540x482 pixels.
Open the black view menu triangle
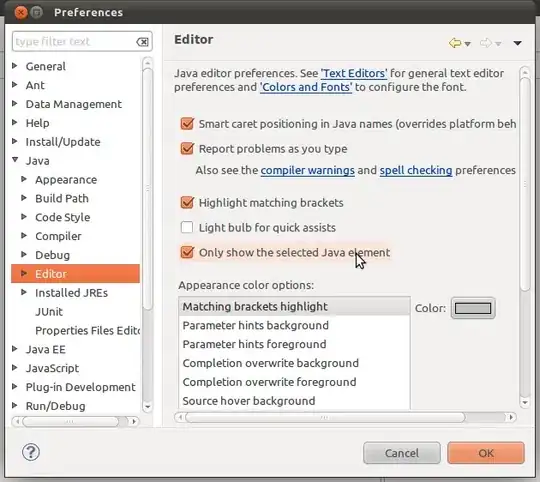pyautogui.click(x=517, y=43)
